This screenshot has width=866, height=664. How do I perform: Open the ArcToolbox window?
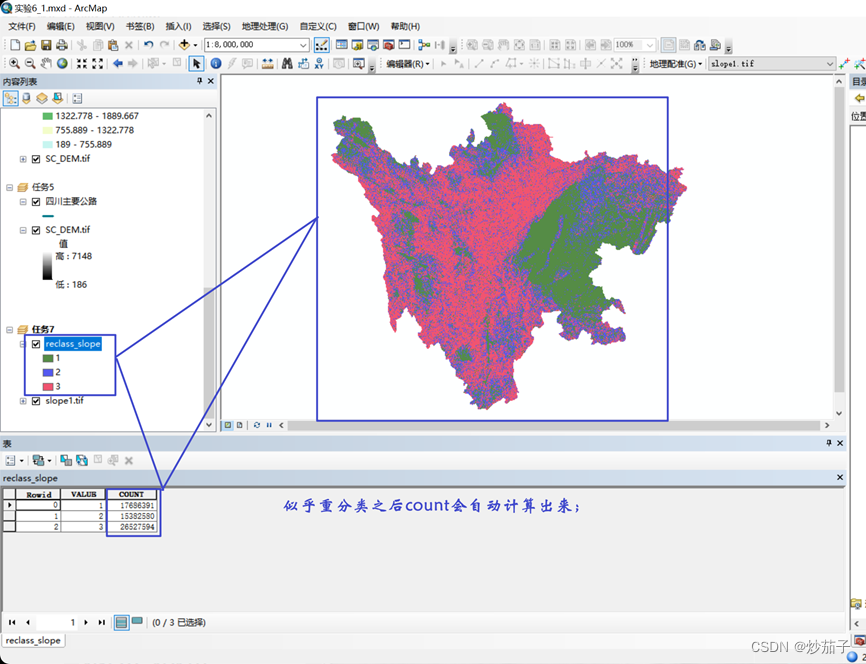click(x=389, y=45)
